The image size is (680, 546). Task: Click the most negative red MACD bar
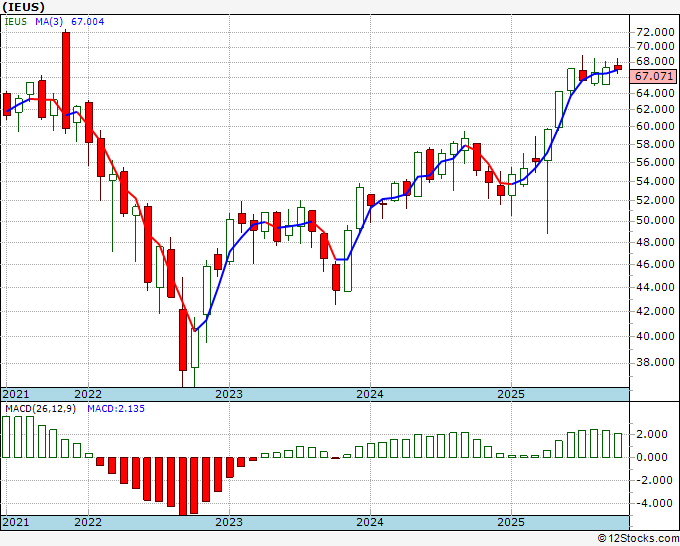point(183,486)
